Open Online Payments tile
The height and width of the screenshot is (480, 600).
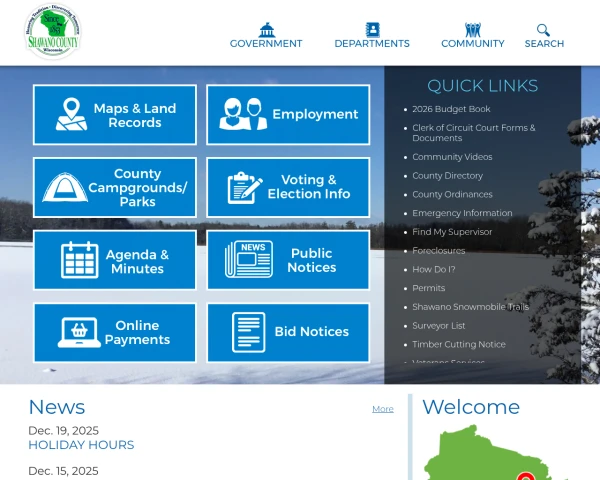pos(115,333)
